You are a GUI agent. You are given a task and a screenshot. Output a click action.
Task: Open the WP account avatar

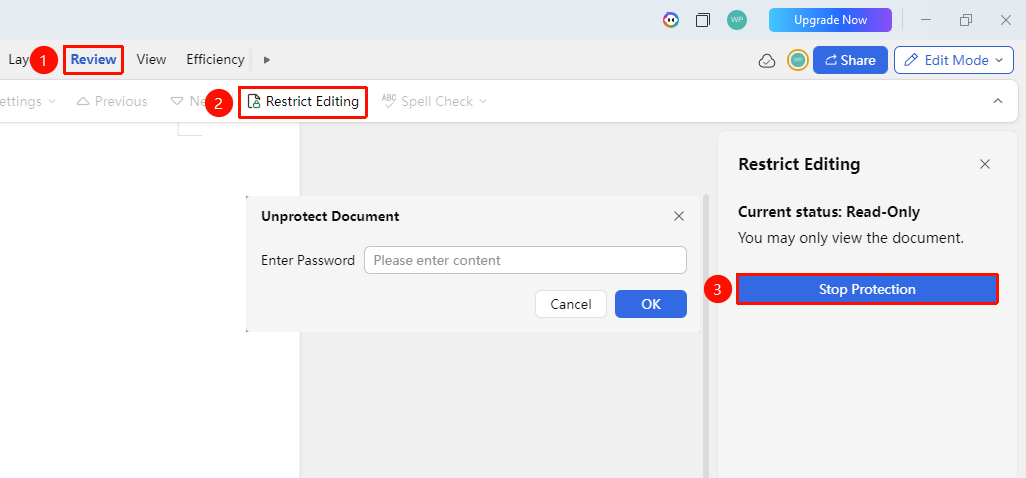(737, 20)
